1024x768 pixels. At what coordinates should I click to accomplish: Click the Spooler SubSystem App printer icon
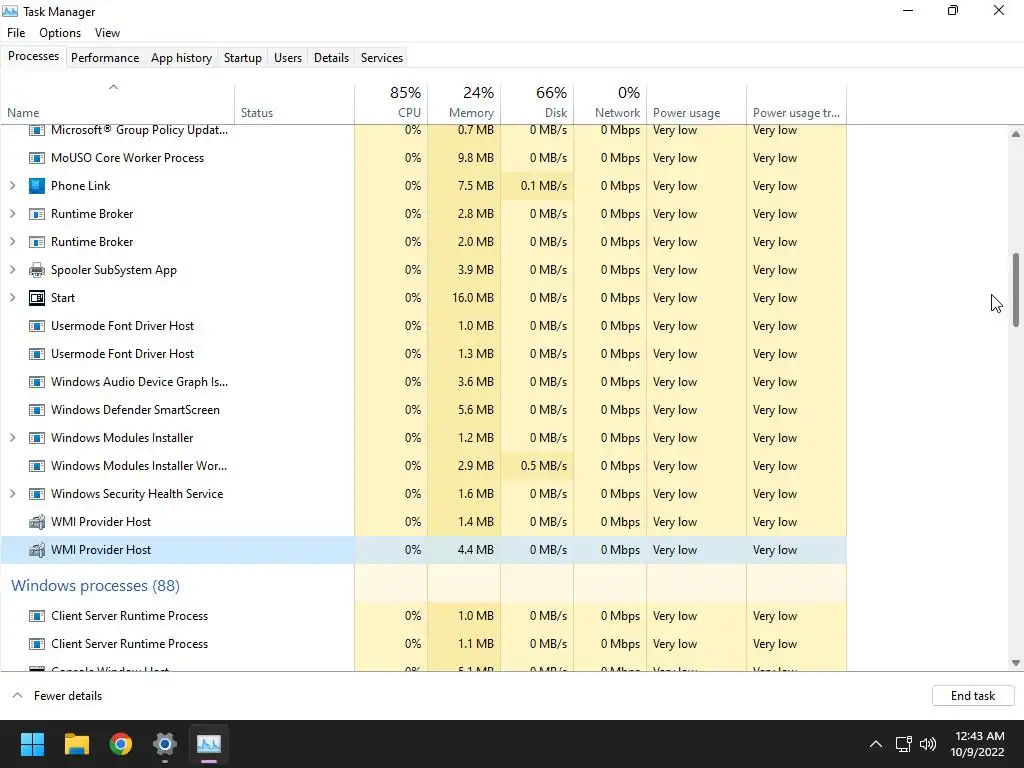point(37,270)
